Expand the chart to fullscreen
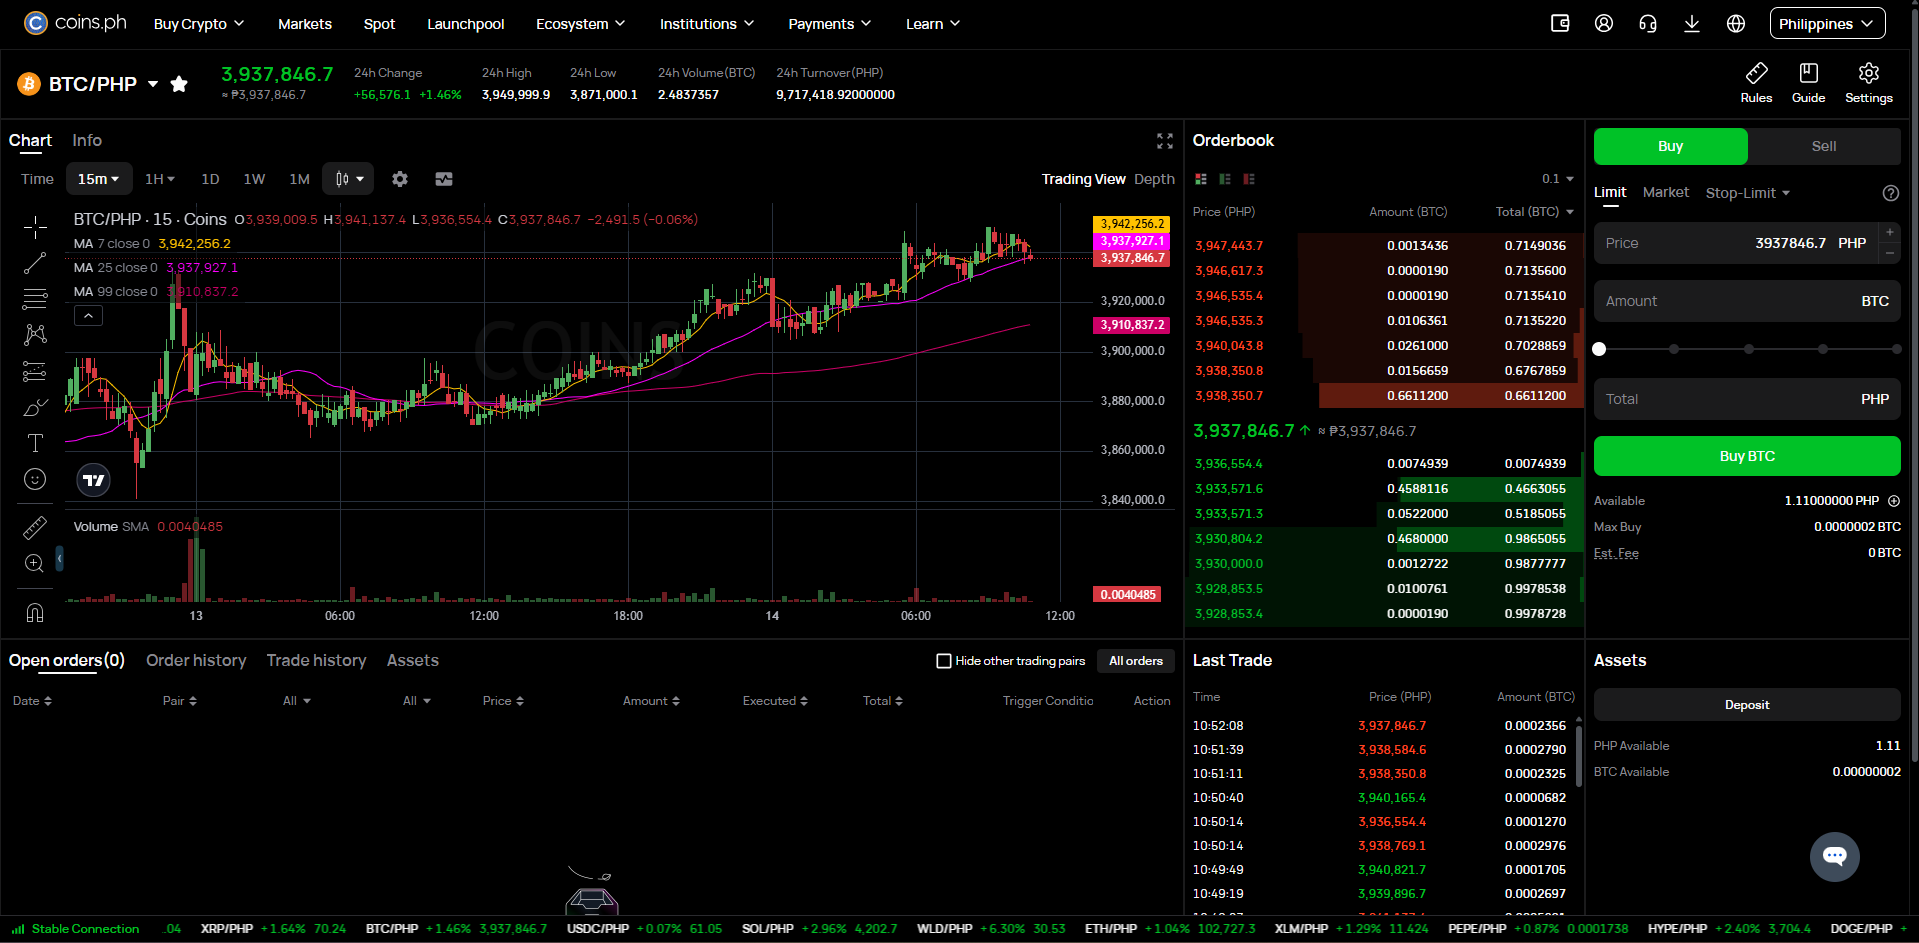Viewport: 1919px width, 943px height. tap(1165, 141)
